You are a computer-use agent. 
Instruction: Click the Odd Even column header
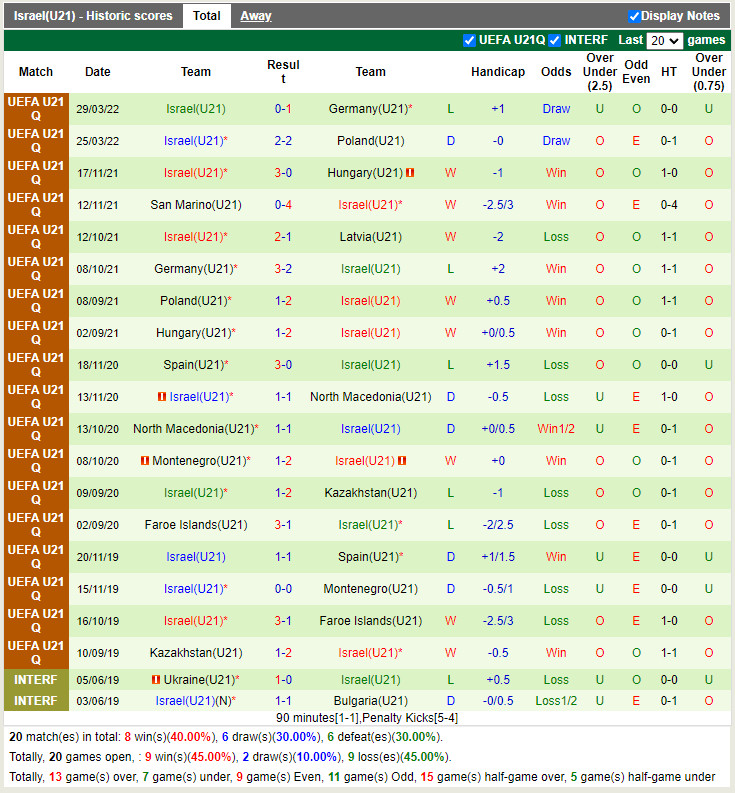point(636,72)
